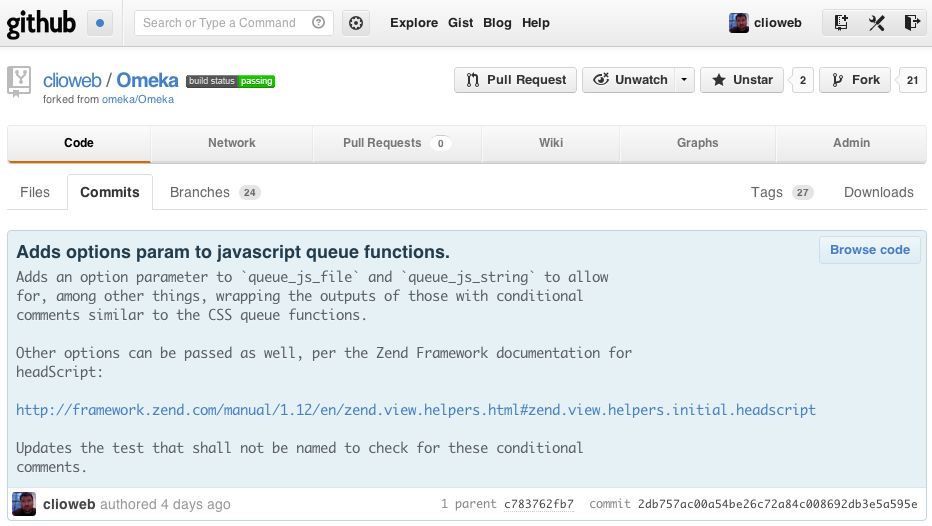Click the build status passing badge
The height and width of the screenshot is (526, 932).
tap(230, 81)
